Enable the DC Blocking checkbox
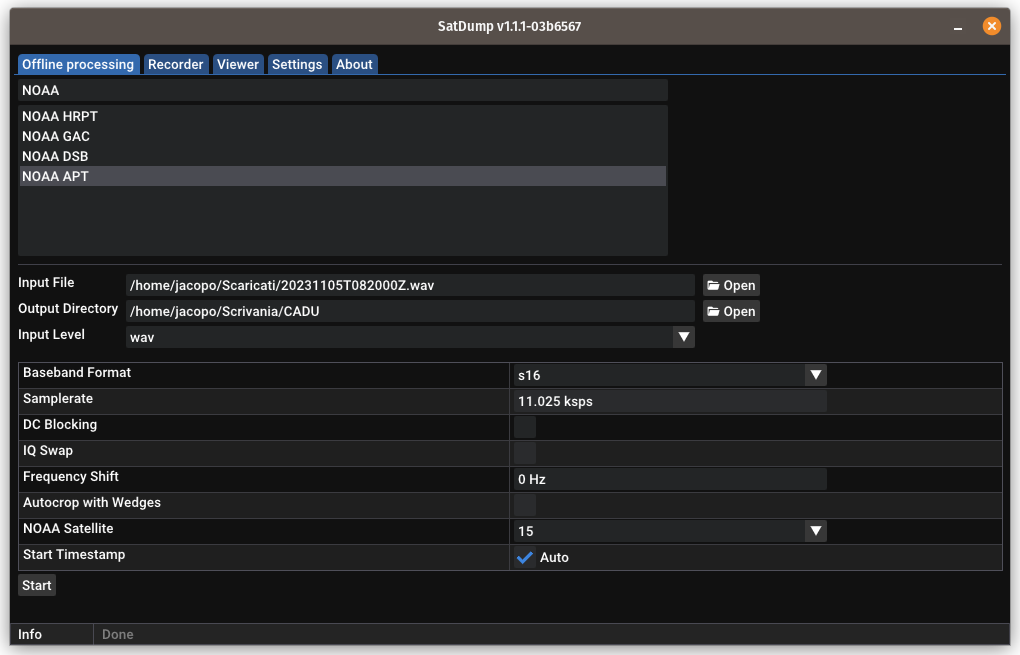The image size is (1020, 655). 525,427
